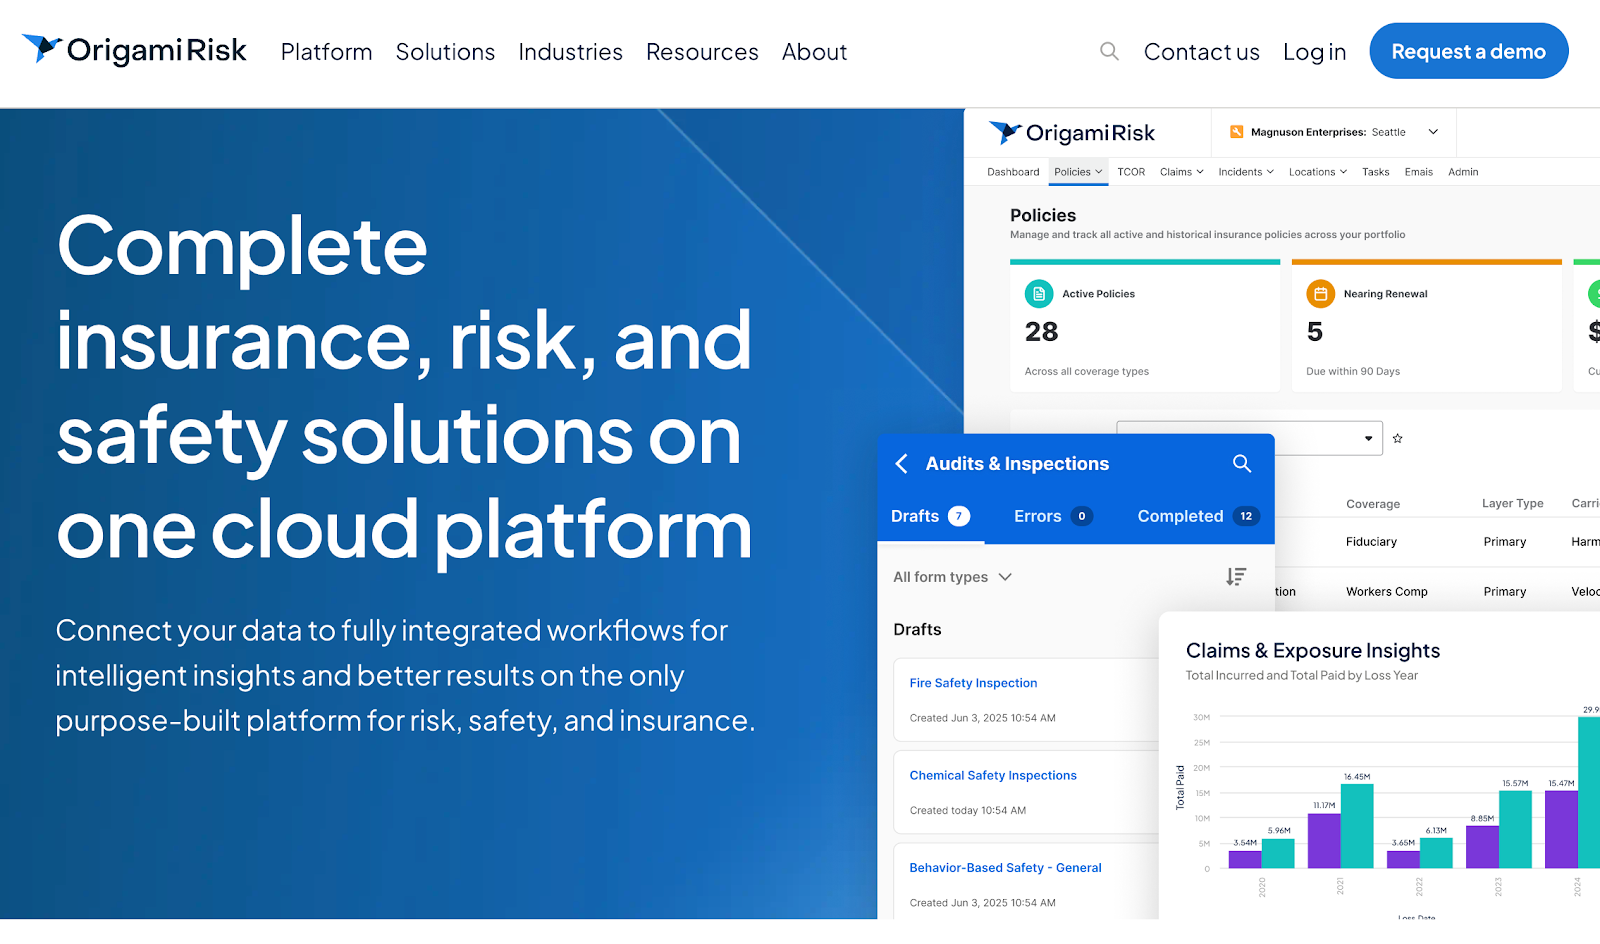
Task: Switch to the Drafts tab
Action: click(930, 516)
